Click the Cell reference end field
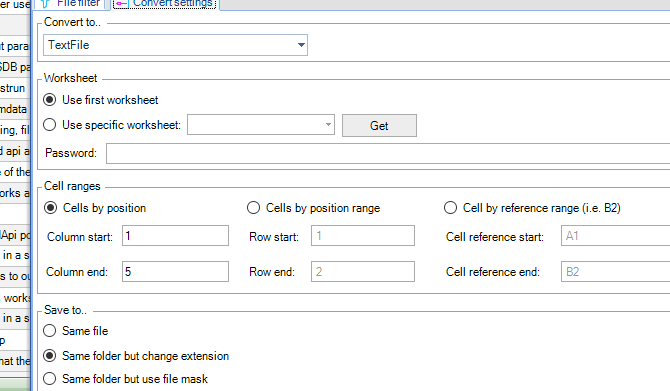The height and width of the screenshot is (391, 670). tap(615, 271)
